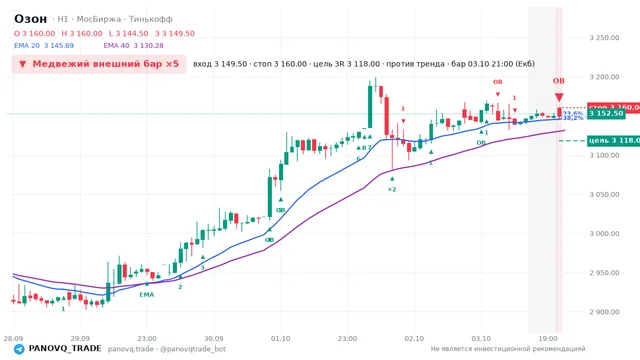Click the 2 950.00 price axis label
640x360 pixels.
604,273
